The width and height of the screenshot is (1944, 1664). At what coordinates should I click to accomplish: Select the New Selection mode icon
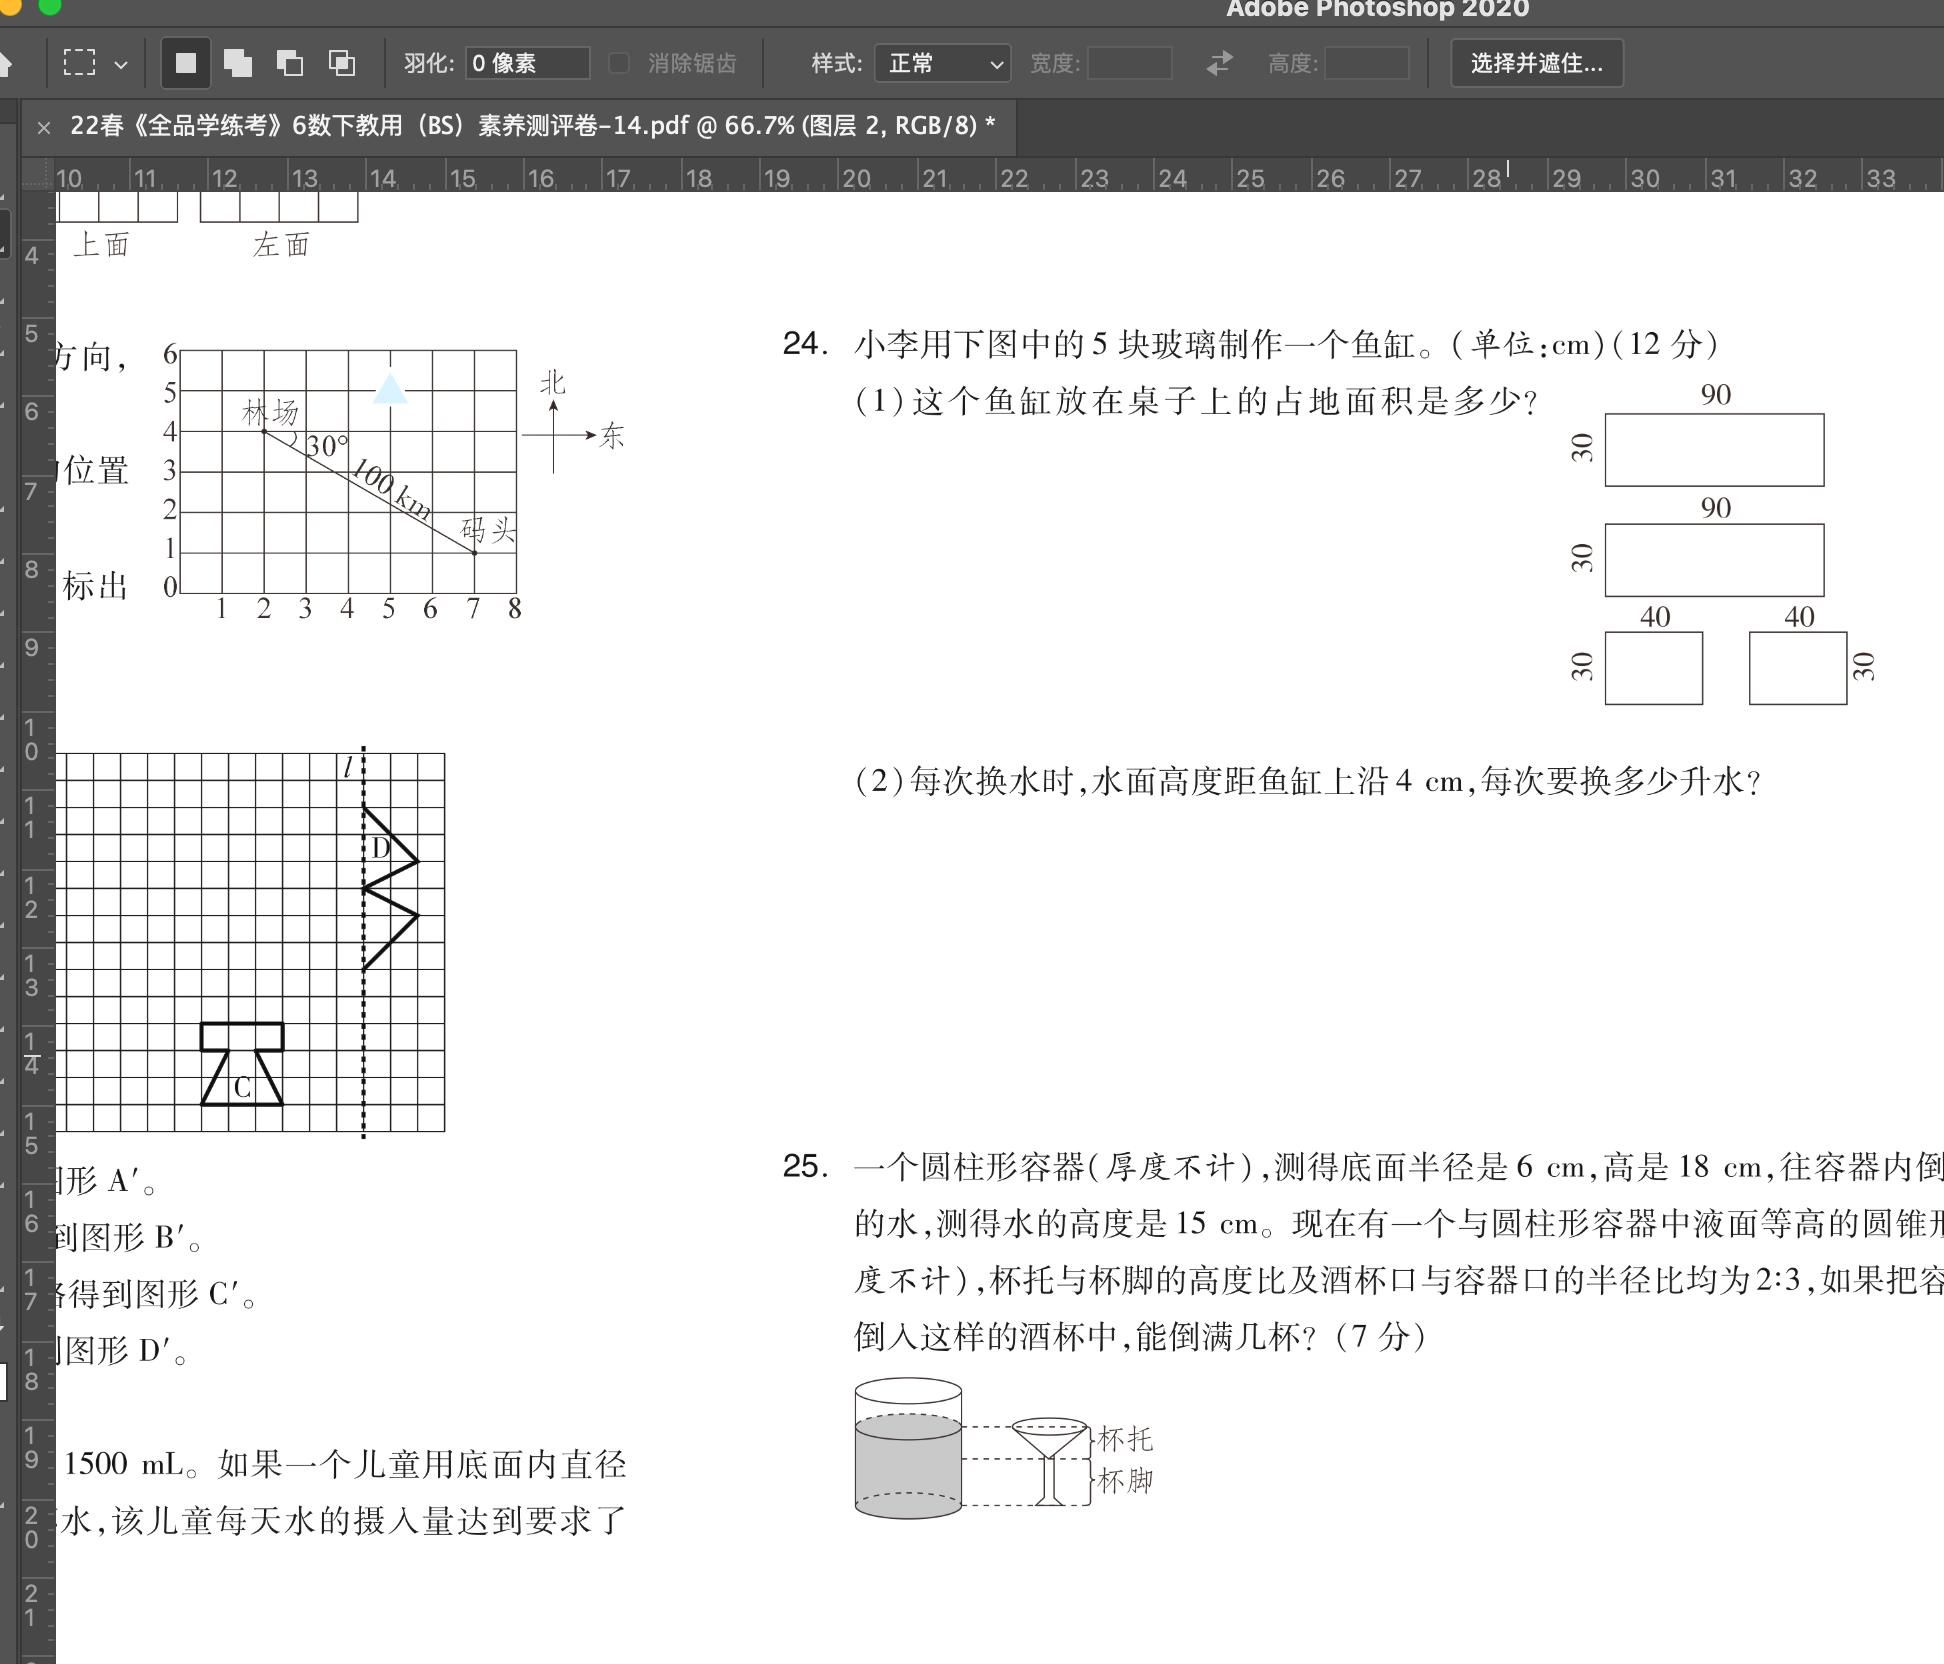click(186, 63)
